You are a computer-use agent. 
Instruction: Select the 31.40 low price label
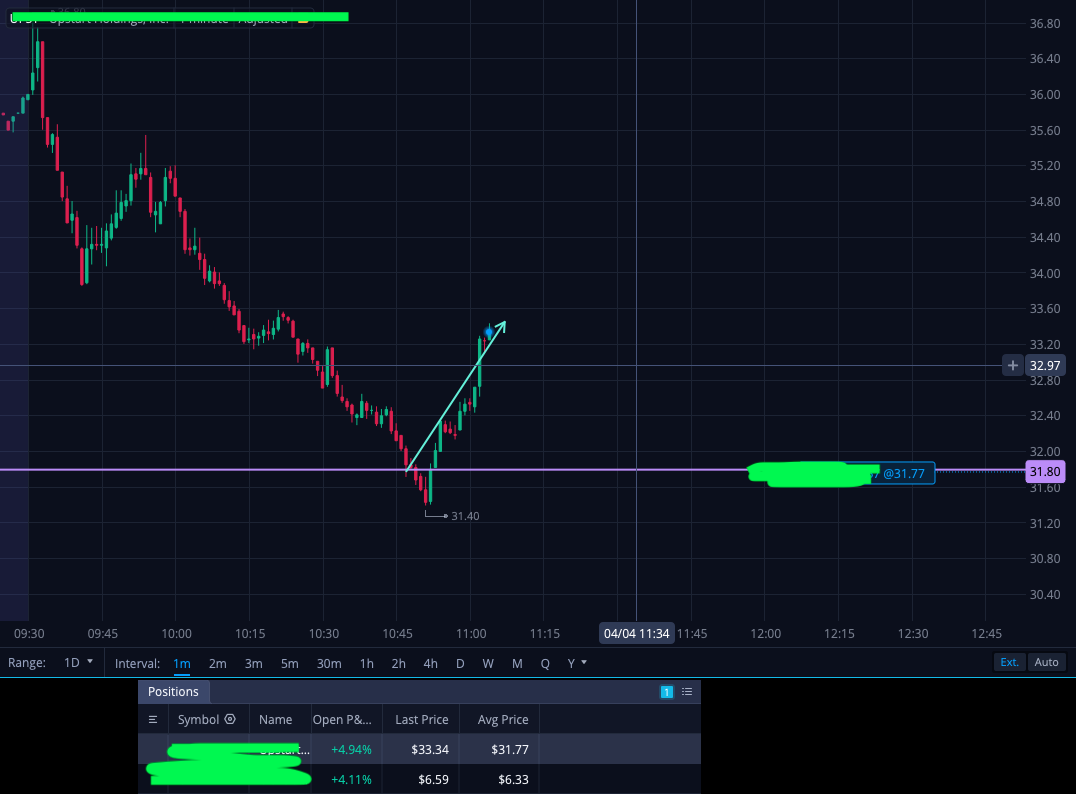click(x=465, y=516)
